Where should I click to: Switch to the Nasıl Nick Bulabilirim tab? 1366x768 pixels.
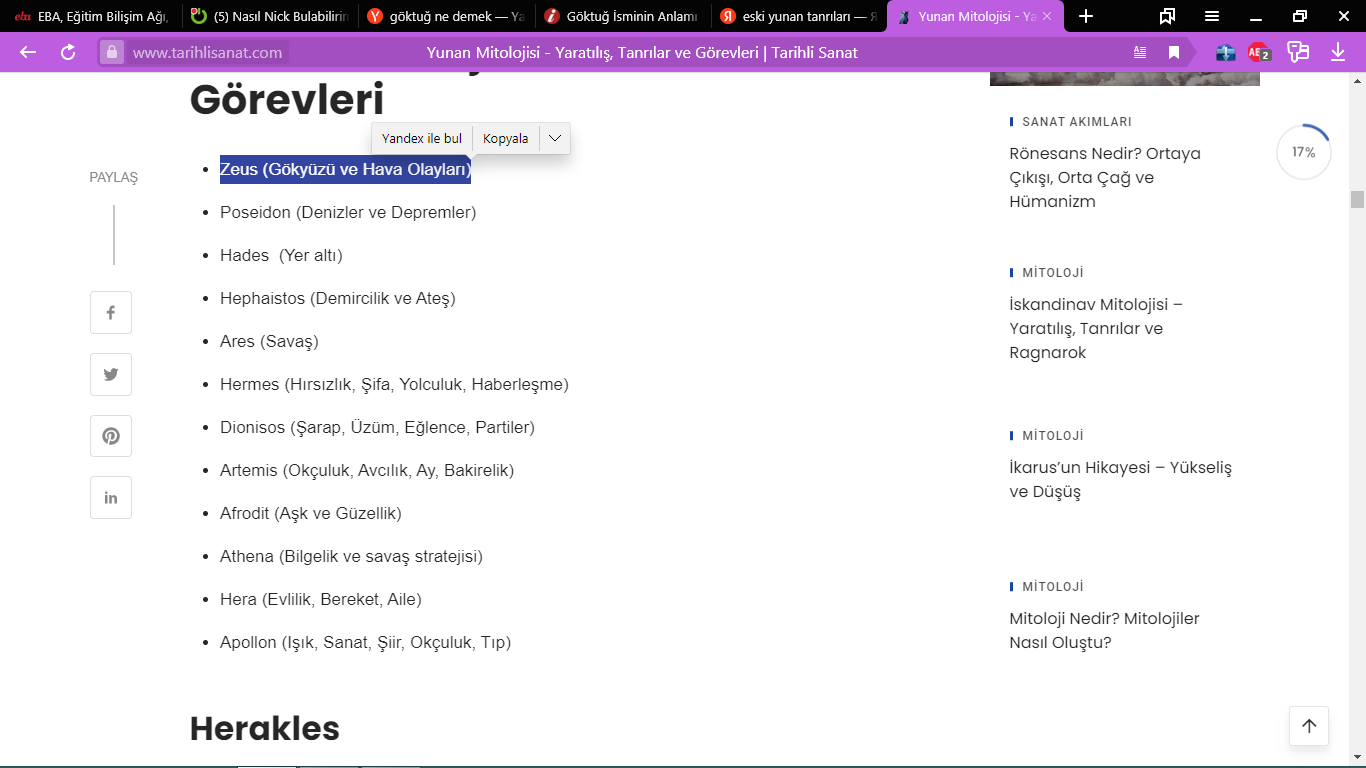pyautogui.click(x=271, y=16)
